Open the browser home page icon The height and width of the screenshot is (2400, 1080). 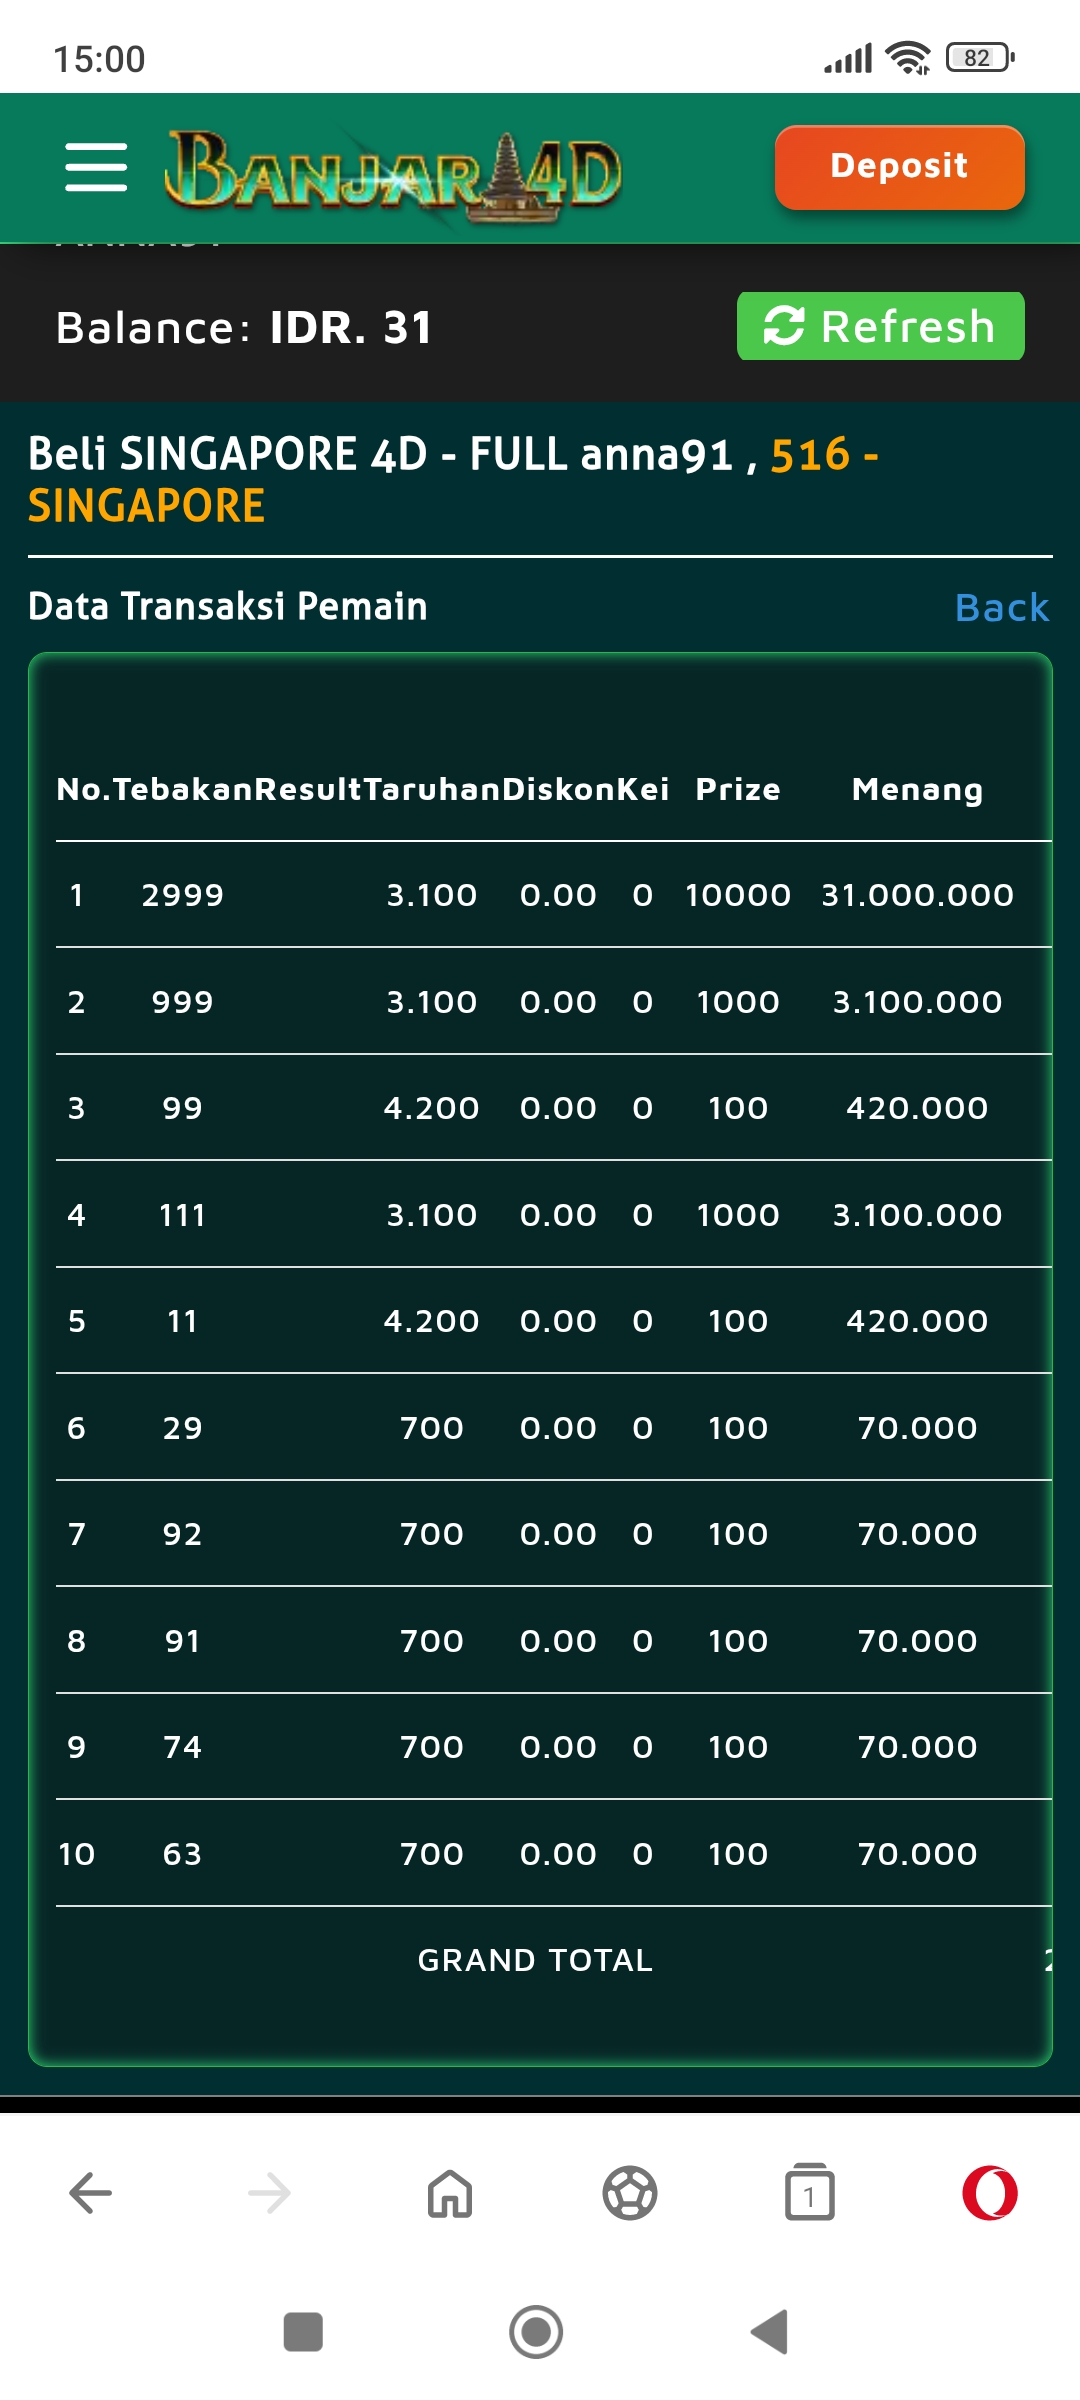tap(450, 2193)
